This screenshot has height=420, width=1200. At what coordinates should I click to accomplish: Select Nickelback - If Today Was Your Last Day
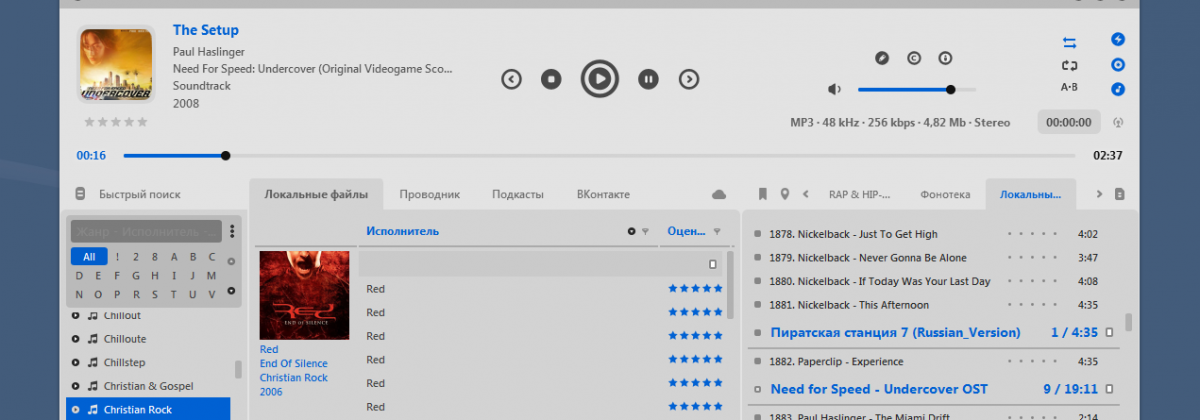(880, 281)
